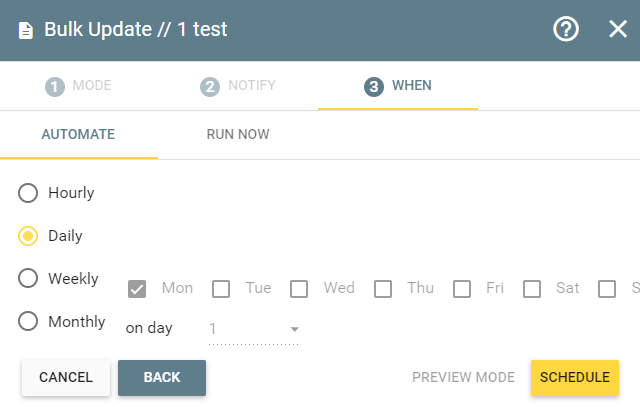Tick the Tue checkbox
Screen dimensions: 640x407
click(221, 289)
